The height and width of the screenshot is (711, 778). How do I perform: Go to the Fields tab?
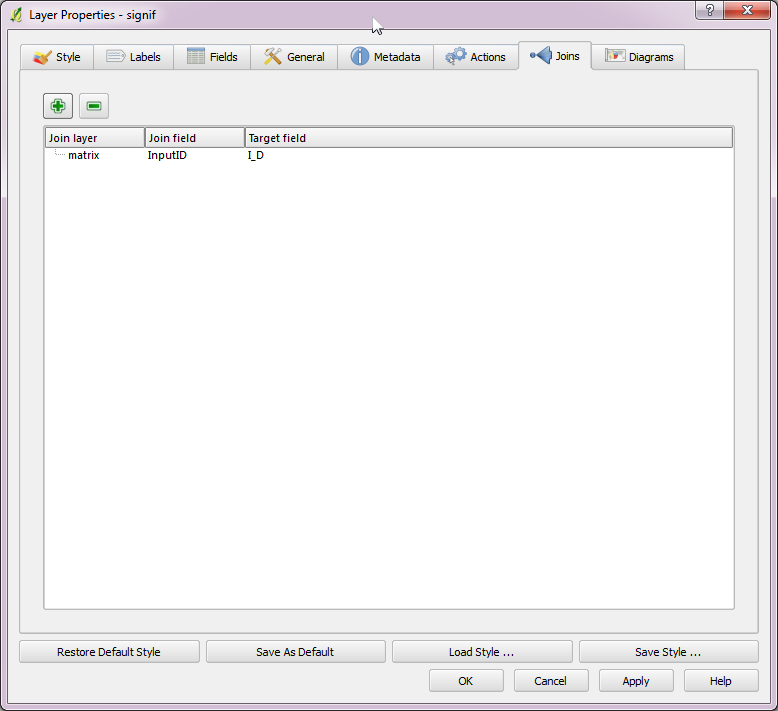tap(212, 57)
